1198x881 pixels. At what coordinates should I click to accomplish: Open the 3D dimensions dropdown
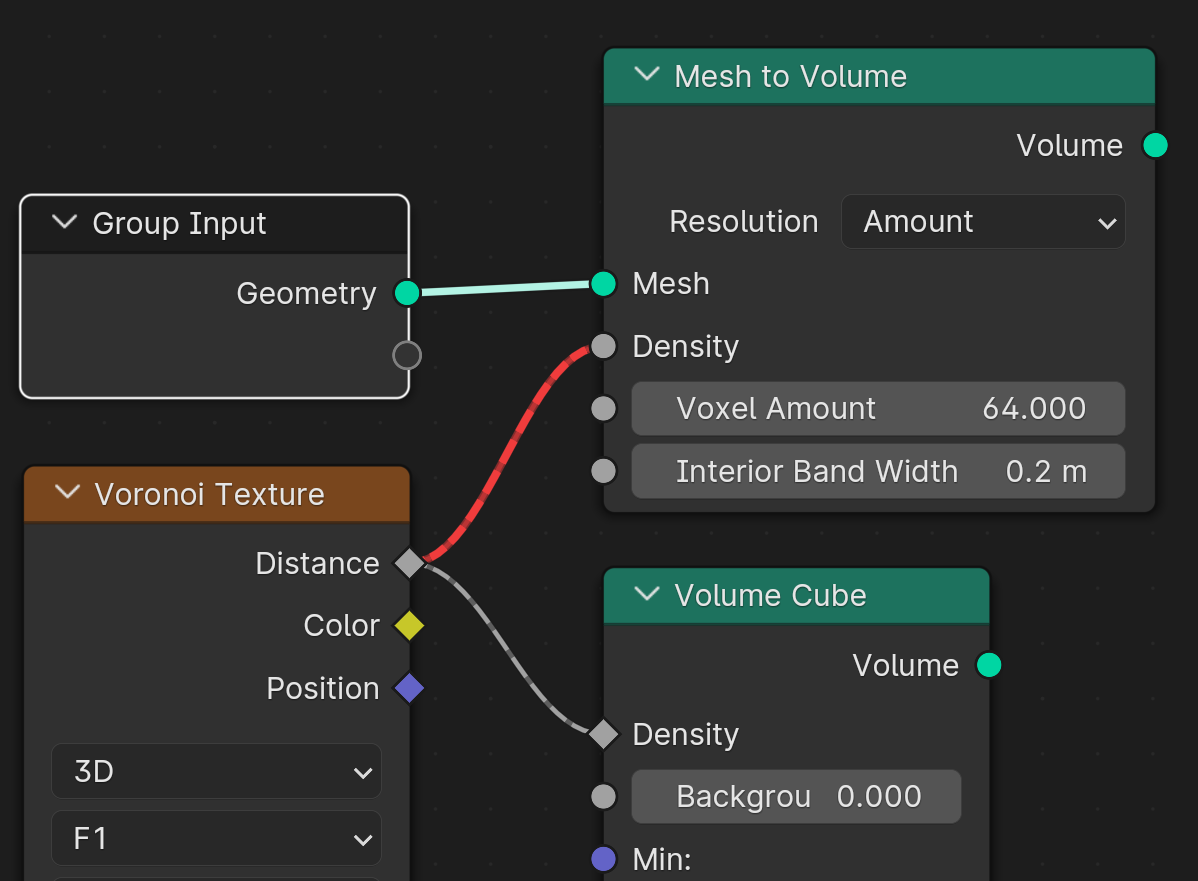click(x=216, y=772)
